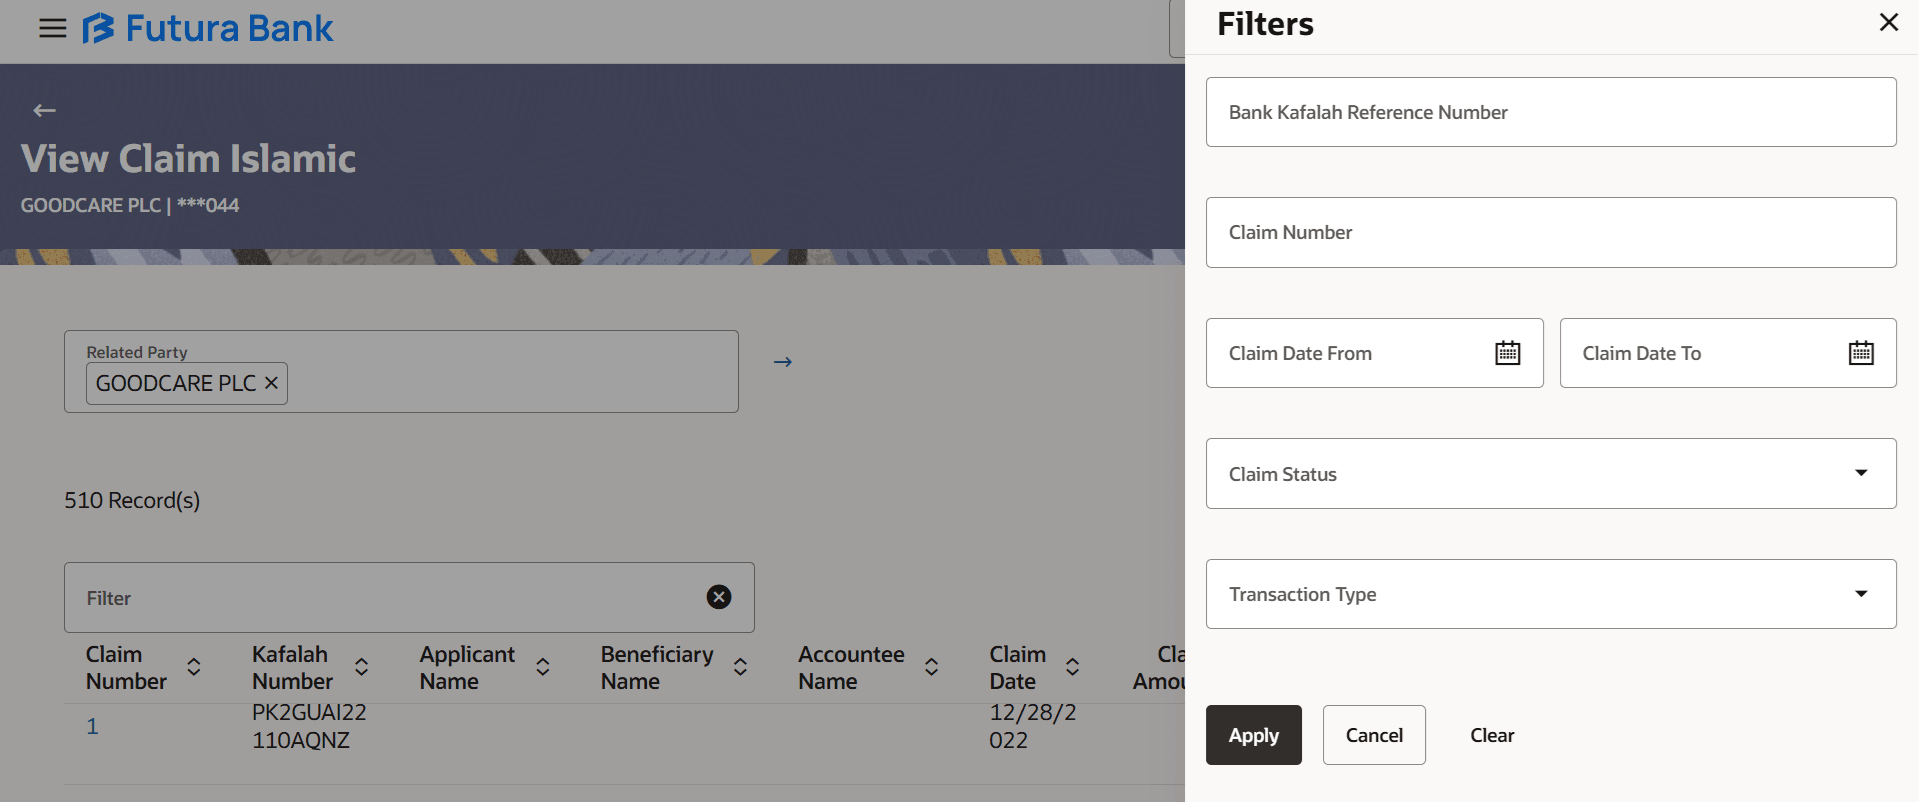1920x802 pixels.
Task: Click the Futura Bank logo
Action: pyautogui.click(x=208, y=28)
